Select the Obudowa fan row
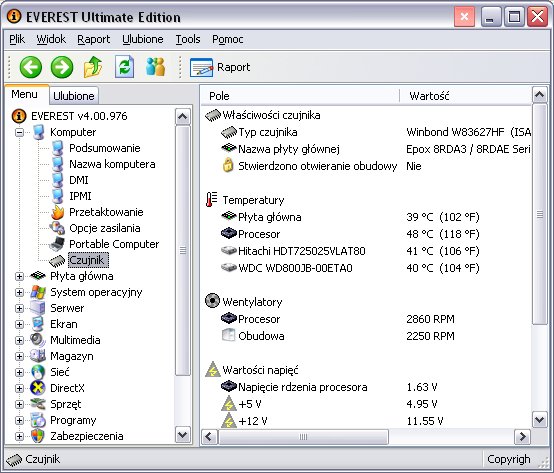 [366, 336]
